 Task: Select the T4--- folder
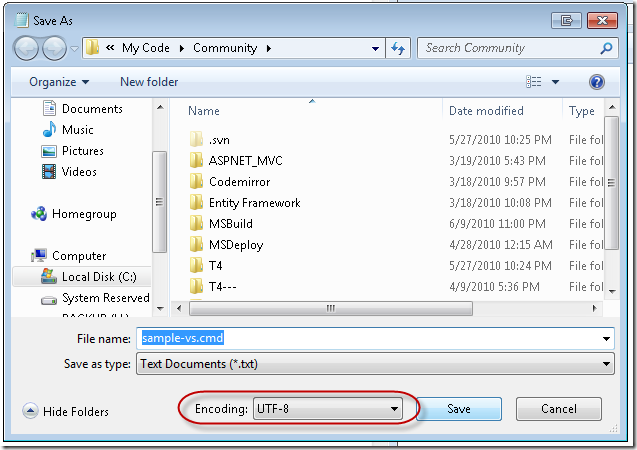[x=222, y=287]
